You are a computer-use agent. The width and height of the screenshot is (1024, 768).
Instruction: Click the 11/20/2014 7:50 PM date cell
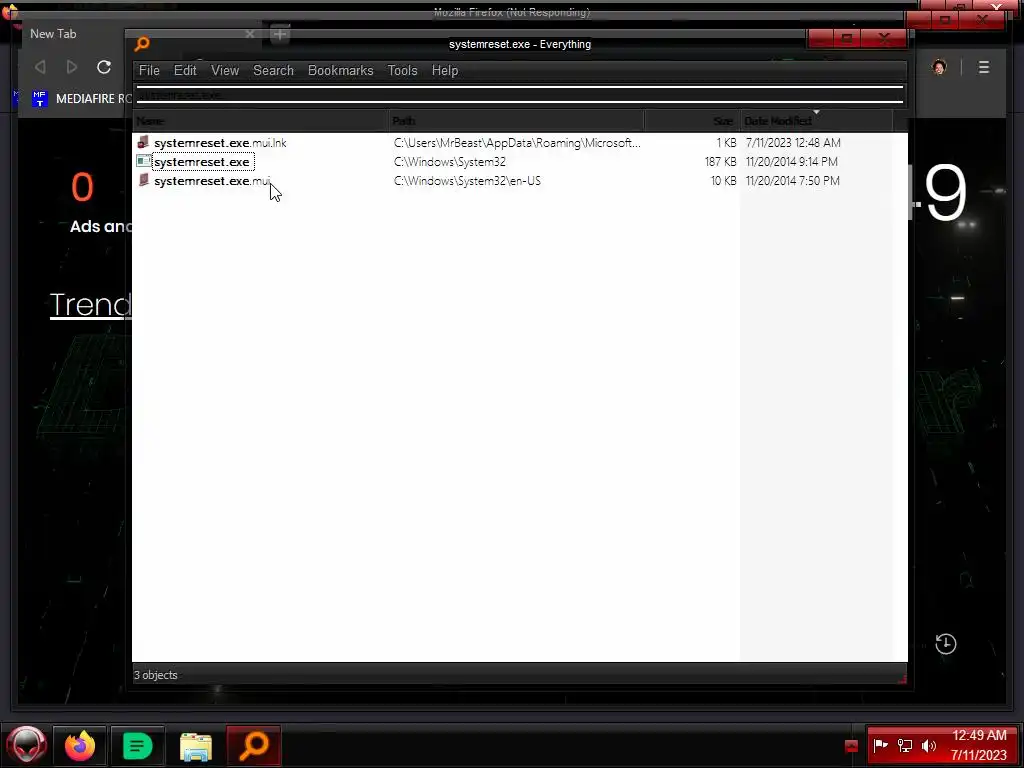[792, 180]
